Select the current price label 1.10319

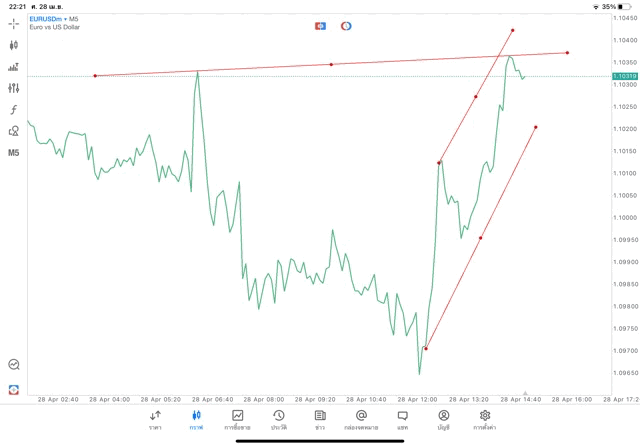(x=625, y=76)
